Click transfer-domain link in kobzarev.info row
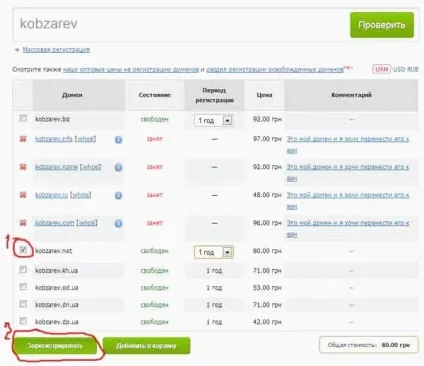Image resolution: width=424 pixels, height=366 pixels. tap(348, 145)
